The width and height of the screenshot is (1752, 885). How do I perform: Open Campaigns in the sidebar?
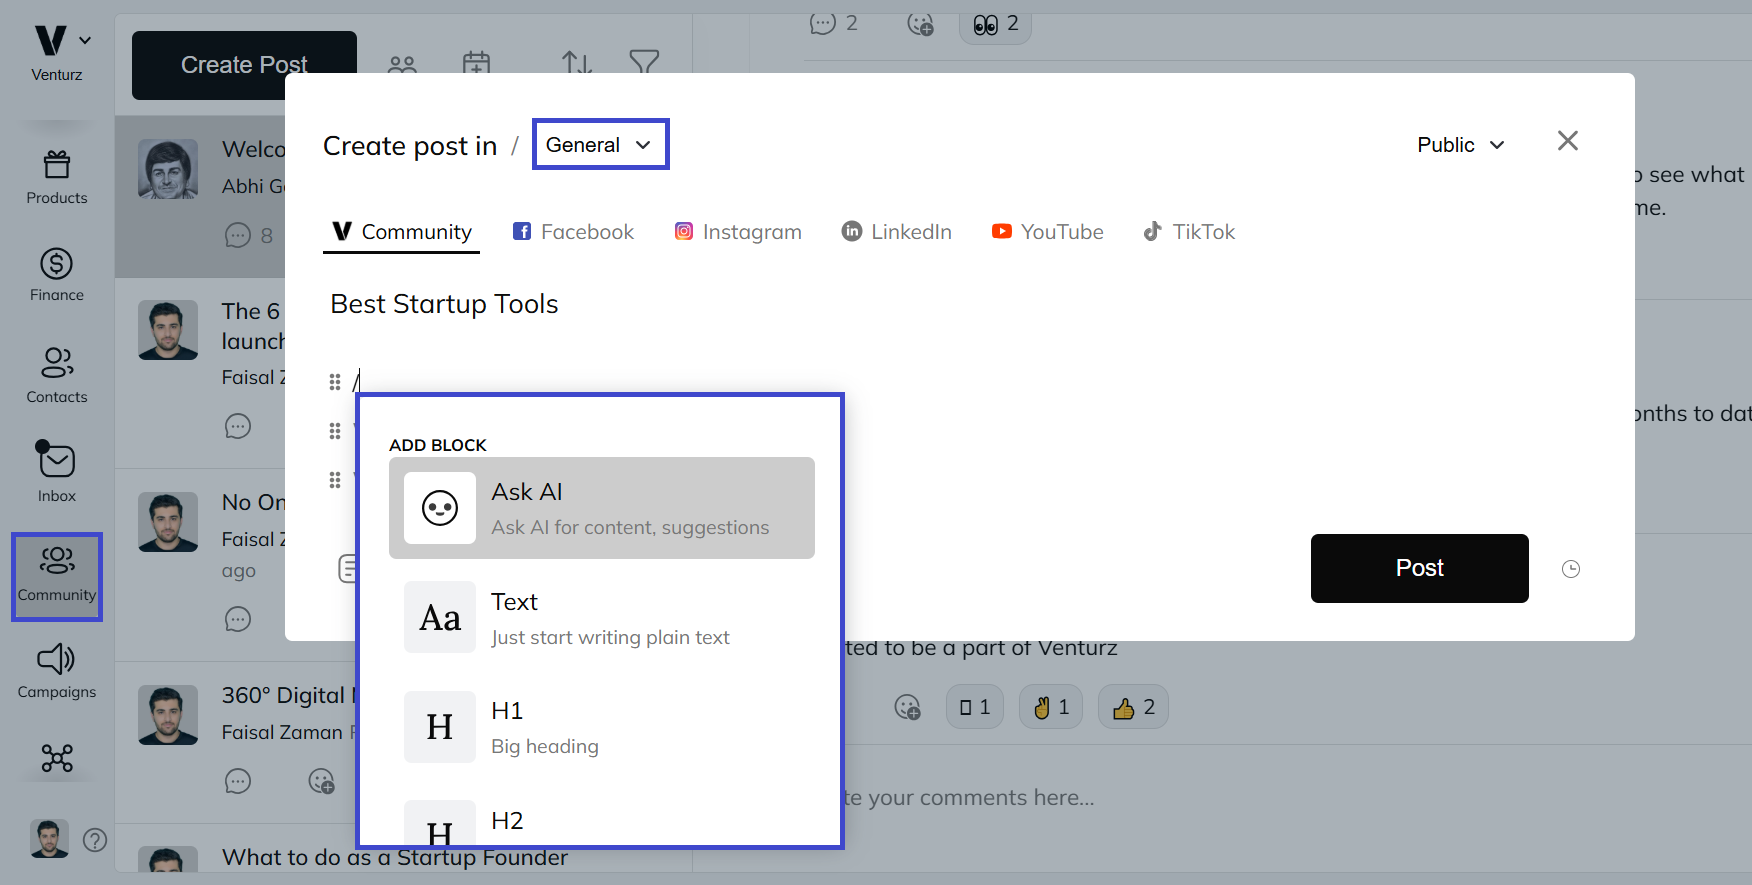pyautogui.click(x=57, y=671)
